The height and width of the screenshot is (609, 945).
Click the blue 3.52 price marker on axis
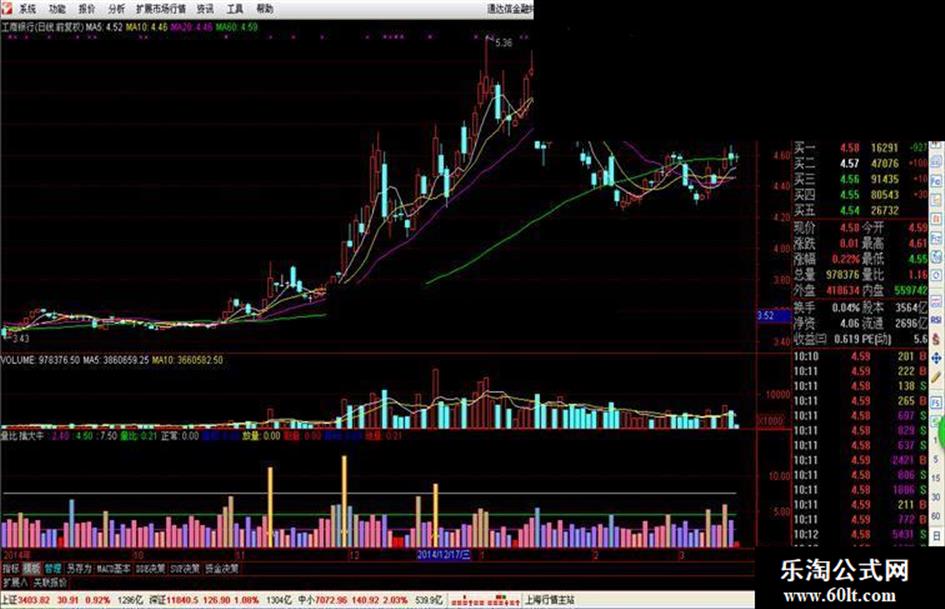pos(773,315)
